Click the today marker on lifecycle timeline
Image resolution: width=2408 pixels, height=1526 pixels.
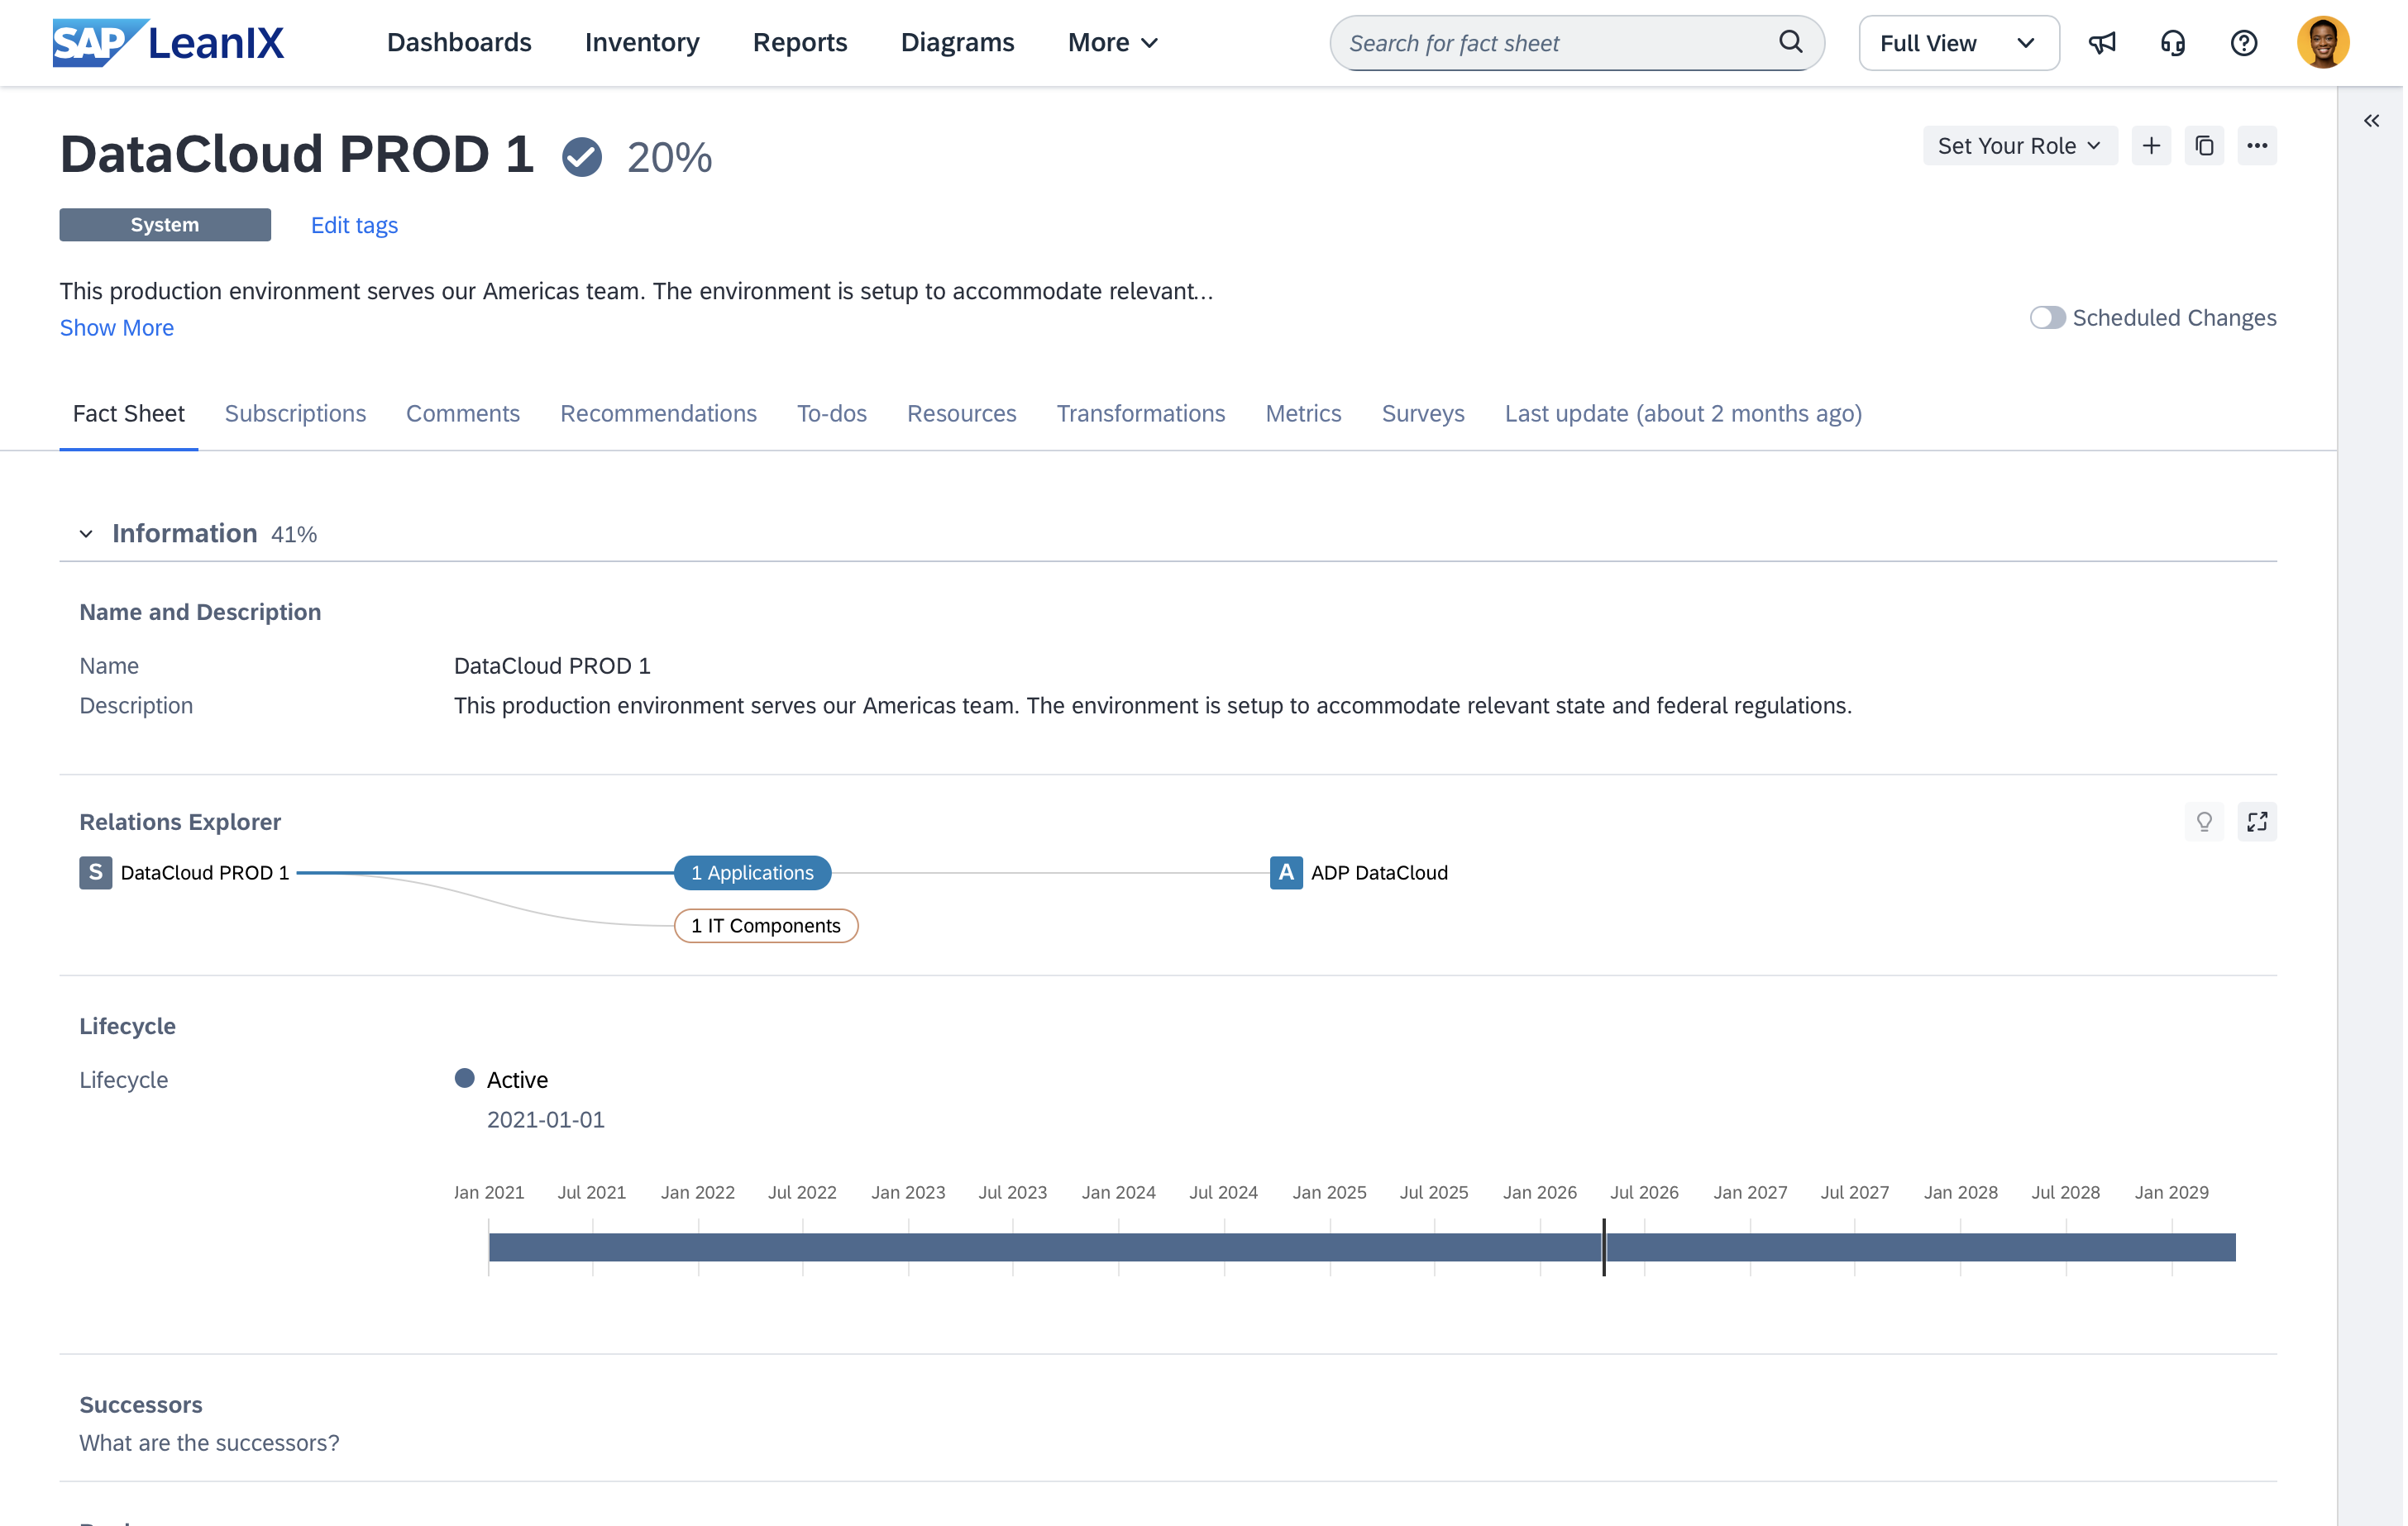(x=1604, y=1247)
